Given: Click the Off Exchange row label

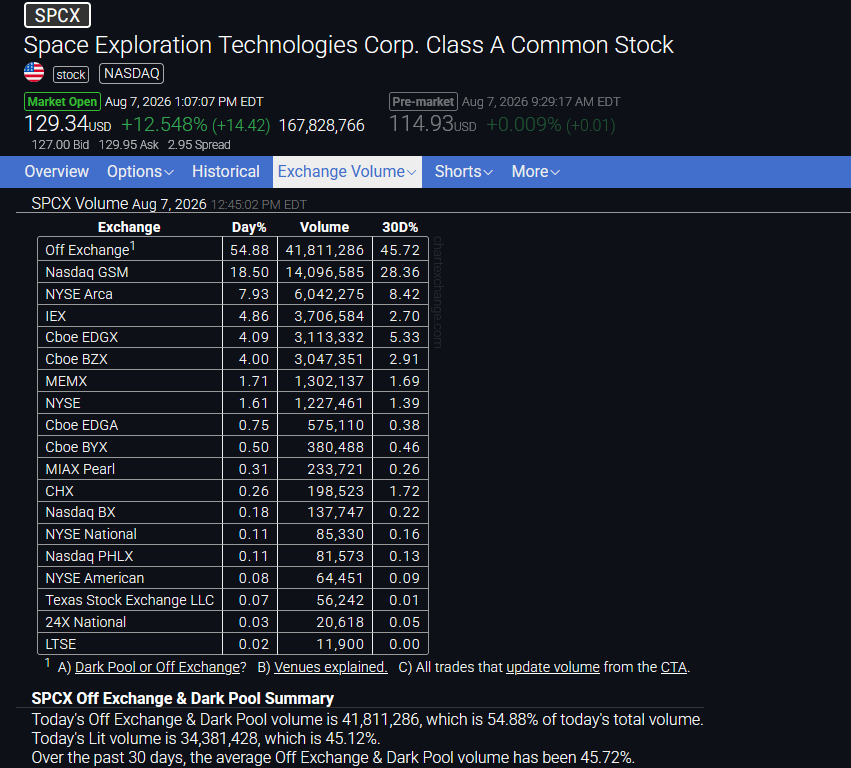Looking at the screenshot, I should (x=90, y=250).
